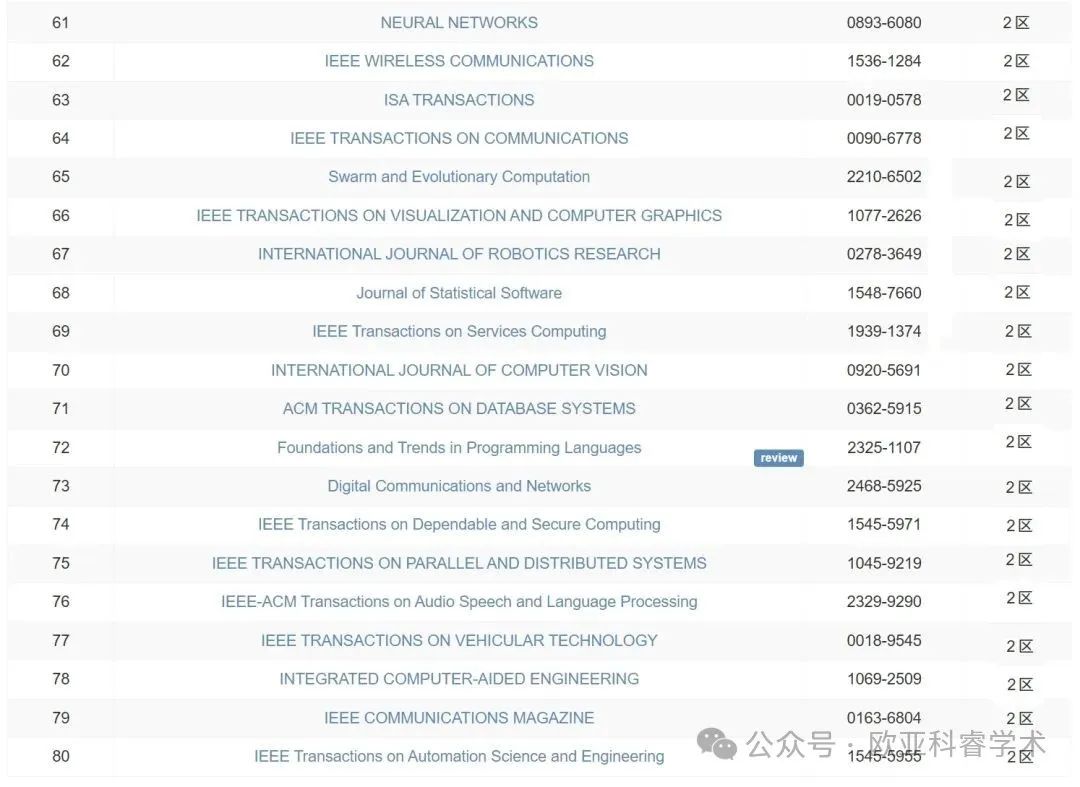Select ISSN 0920-5691 cell

click(884, 370)
